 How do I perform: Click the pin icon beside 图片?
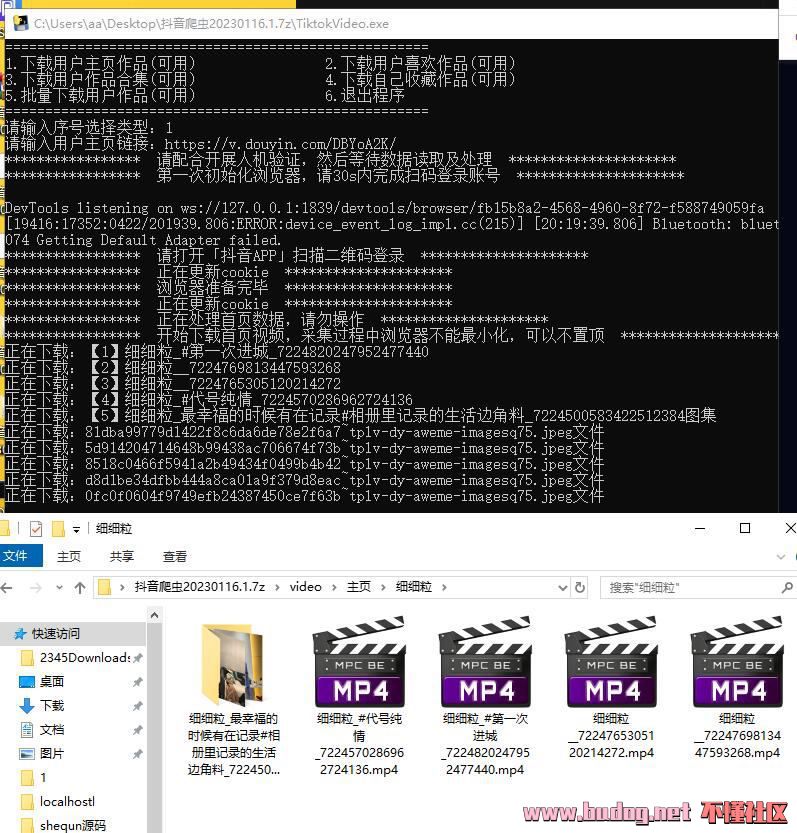pos(138,754)
